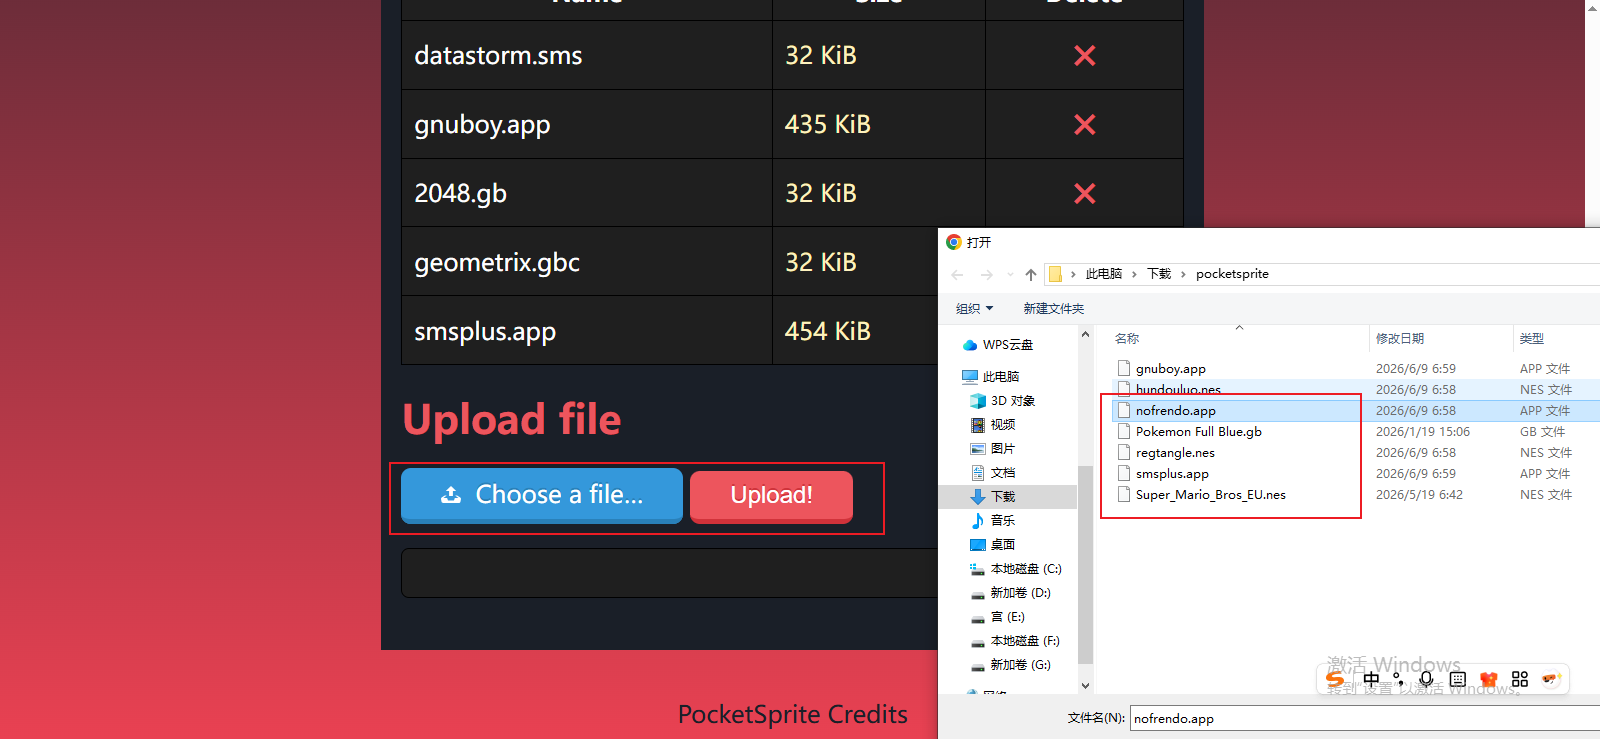Image resolution: width=1600 pixels, height=739 pixels.
Task: Open the (E:) drive in navigation pane
Action: point(998,617)
